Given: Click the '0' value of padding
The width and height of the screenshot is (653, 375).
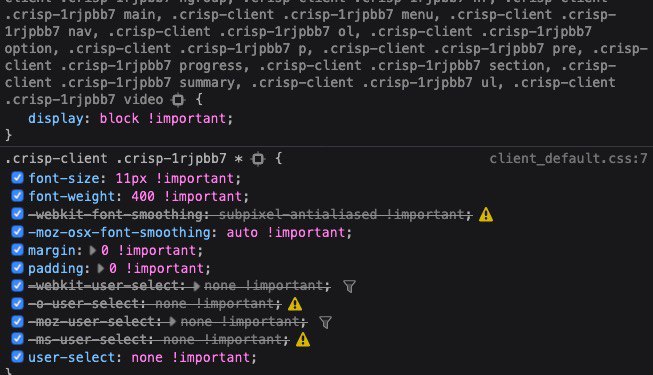Looking at the screenshot, I should [x=113, y=268].
